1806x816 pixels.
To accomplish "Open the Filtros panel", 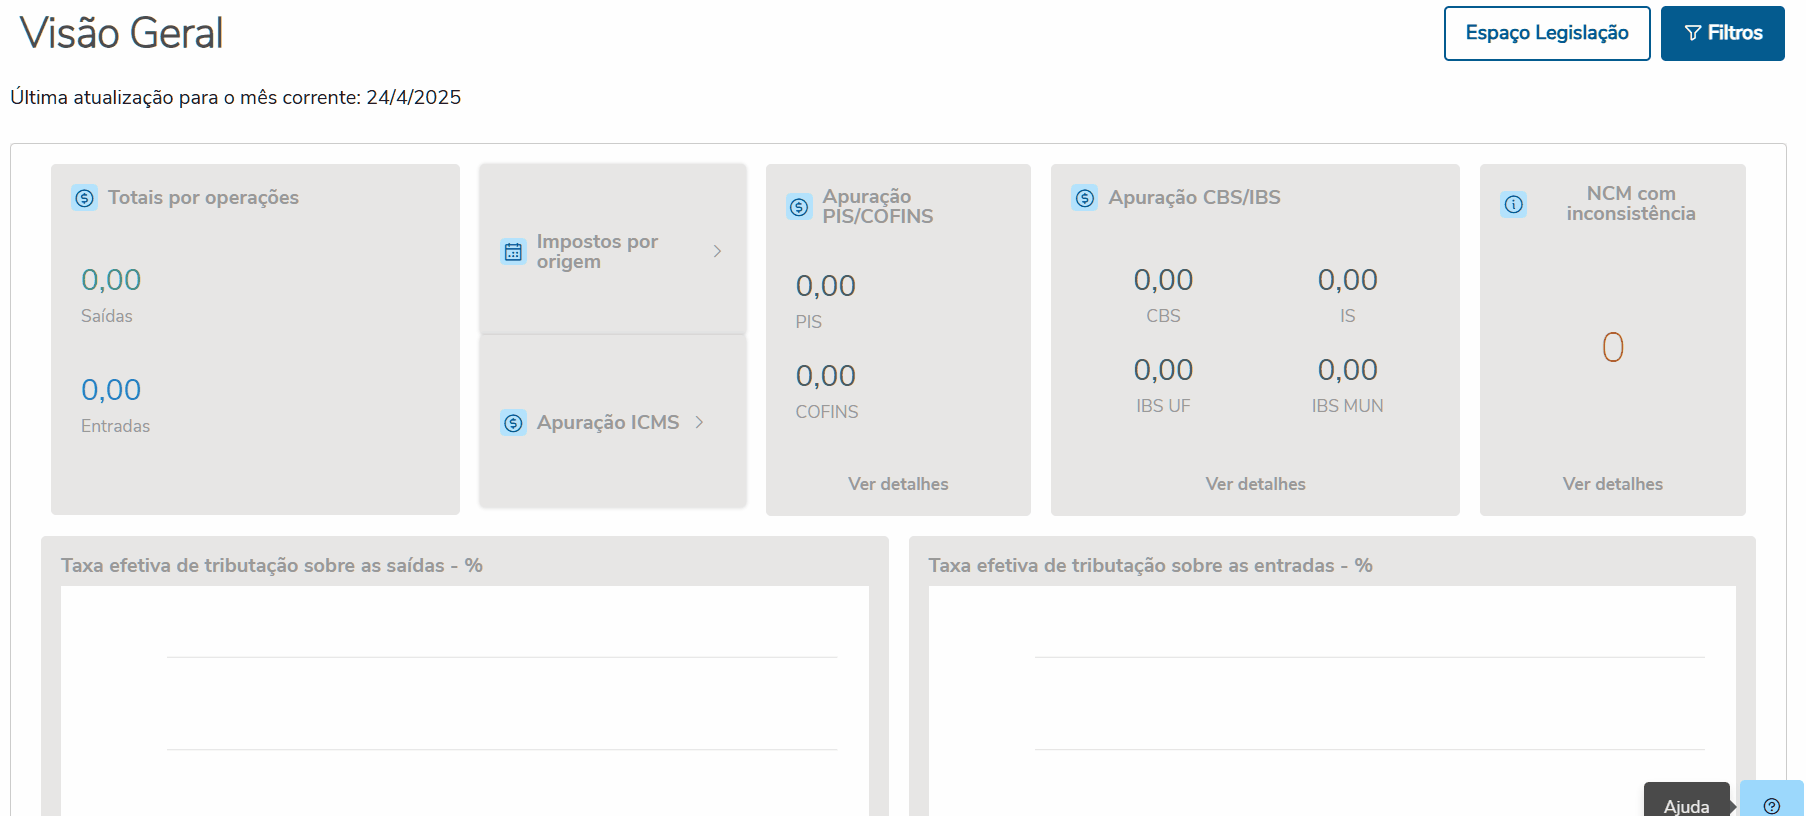I will (1723, 33).
